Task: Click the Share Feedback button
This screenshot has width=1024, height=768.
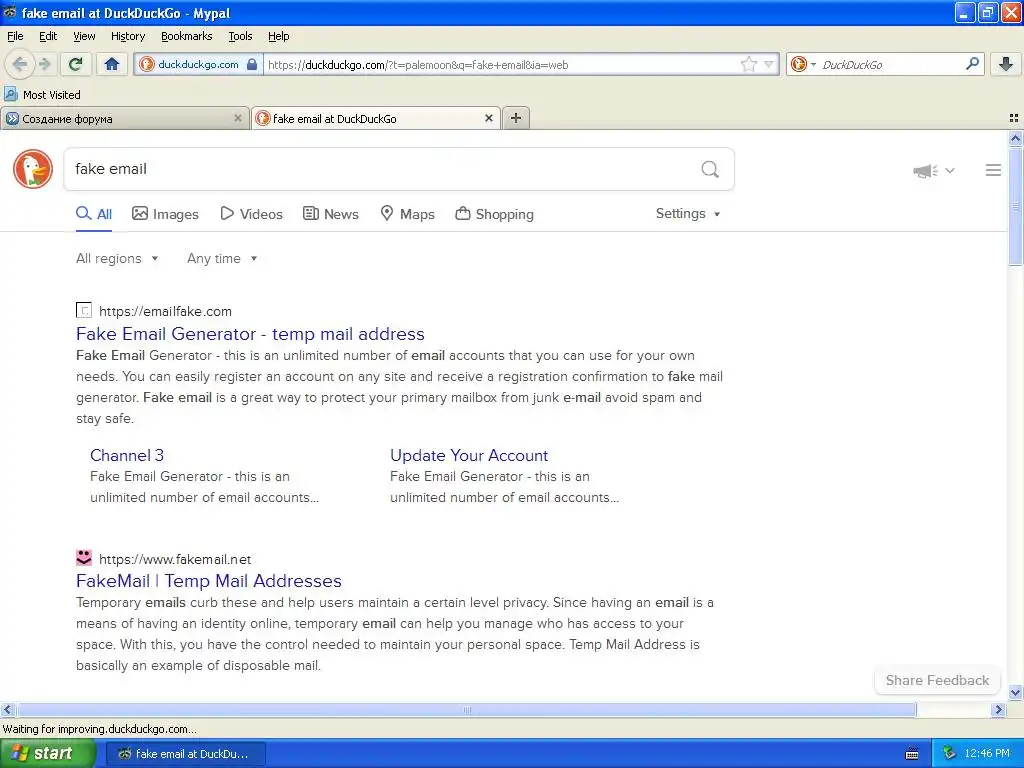Action: 937,680
